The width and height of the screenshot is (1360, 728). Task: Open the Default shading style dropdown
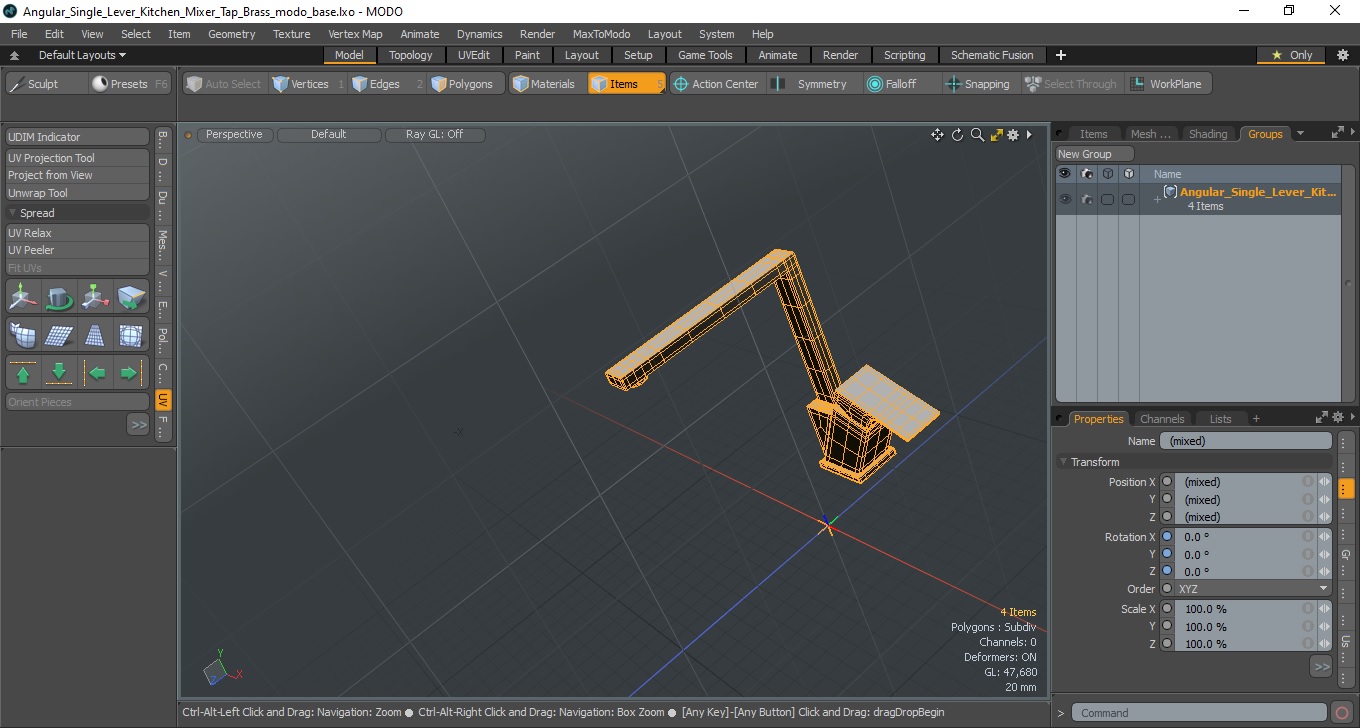pyautogui.click(x=329, y=134)
